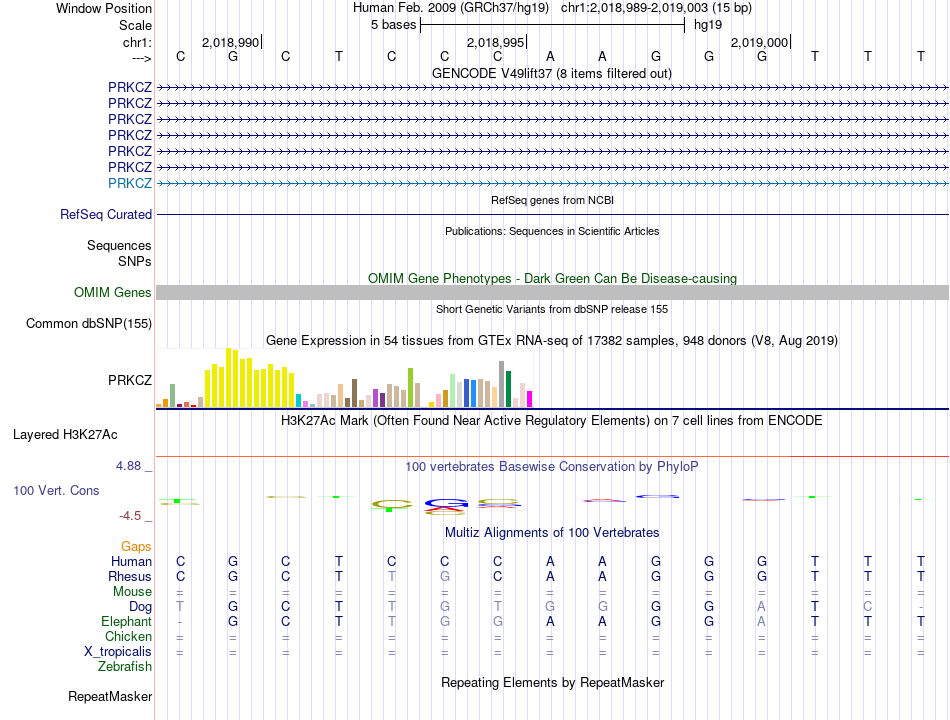Click the Window Position track label
This screenshot has height=720, width=950.
click(104, 8)
